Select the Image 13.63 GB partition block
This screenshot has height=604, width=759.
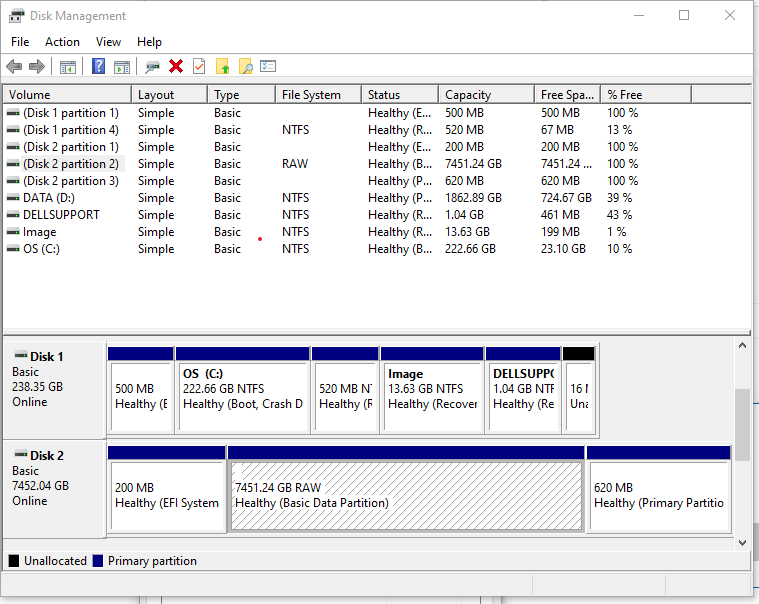432,390
